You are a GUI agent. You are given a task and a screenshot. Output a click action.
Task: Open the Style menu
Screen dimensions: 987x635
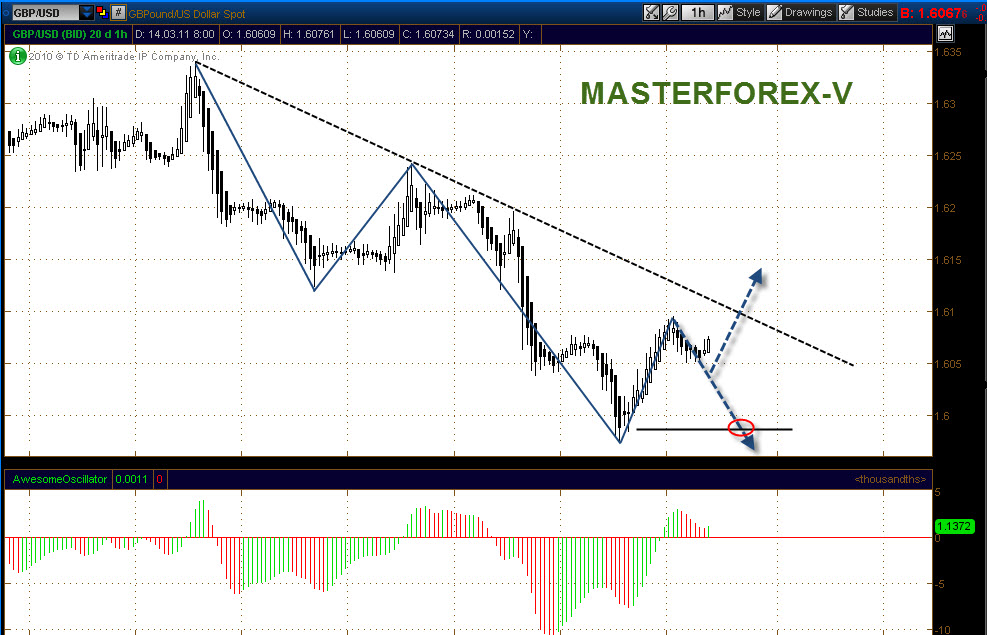pyautogui.click(x=740, y=13)
